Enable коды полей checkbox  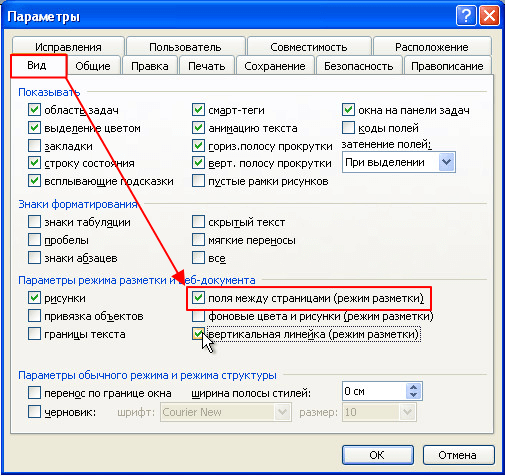348,128
